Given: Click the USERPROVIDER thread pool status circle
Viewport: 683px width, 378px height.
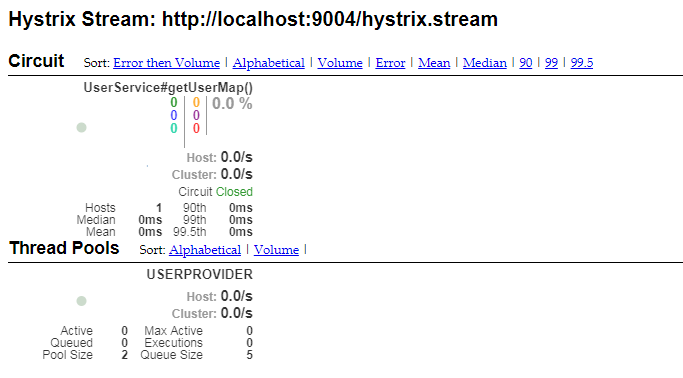Looking at the screenshot, I should coord(81,301).
